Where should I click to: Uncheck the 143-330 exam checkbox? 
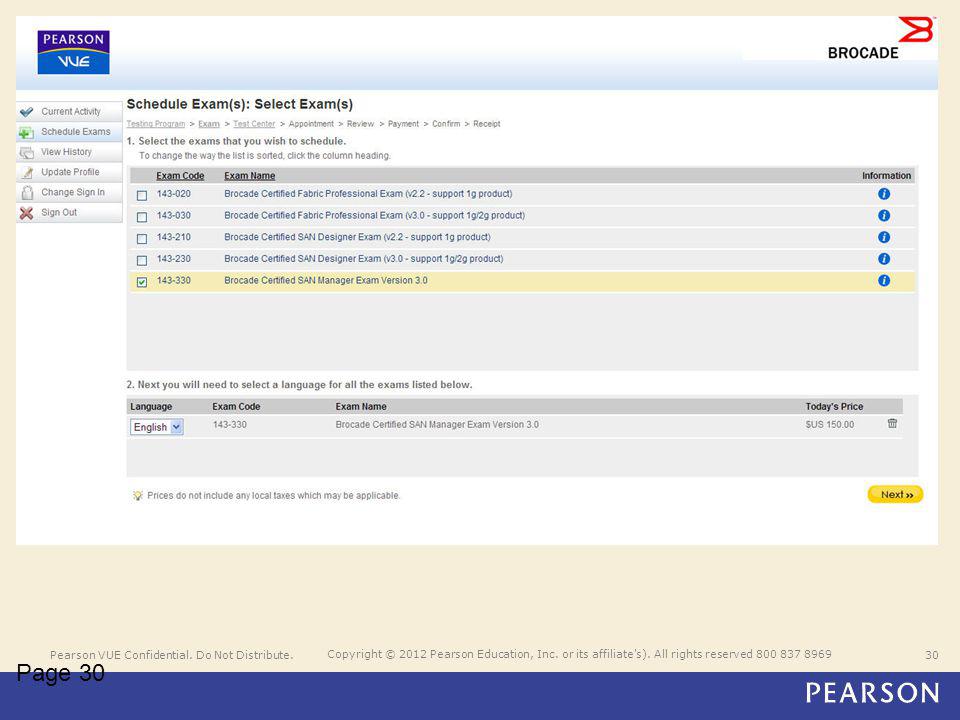(x=142, y=282)
